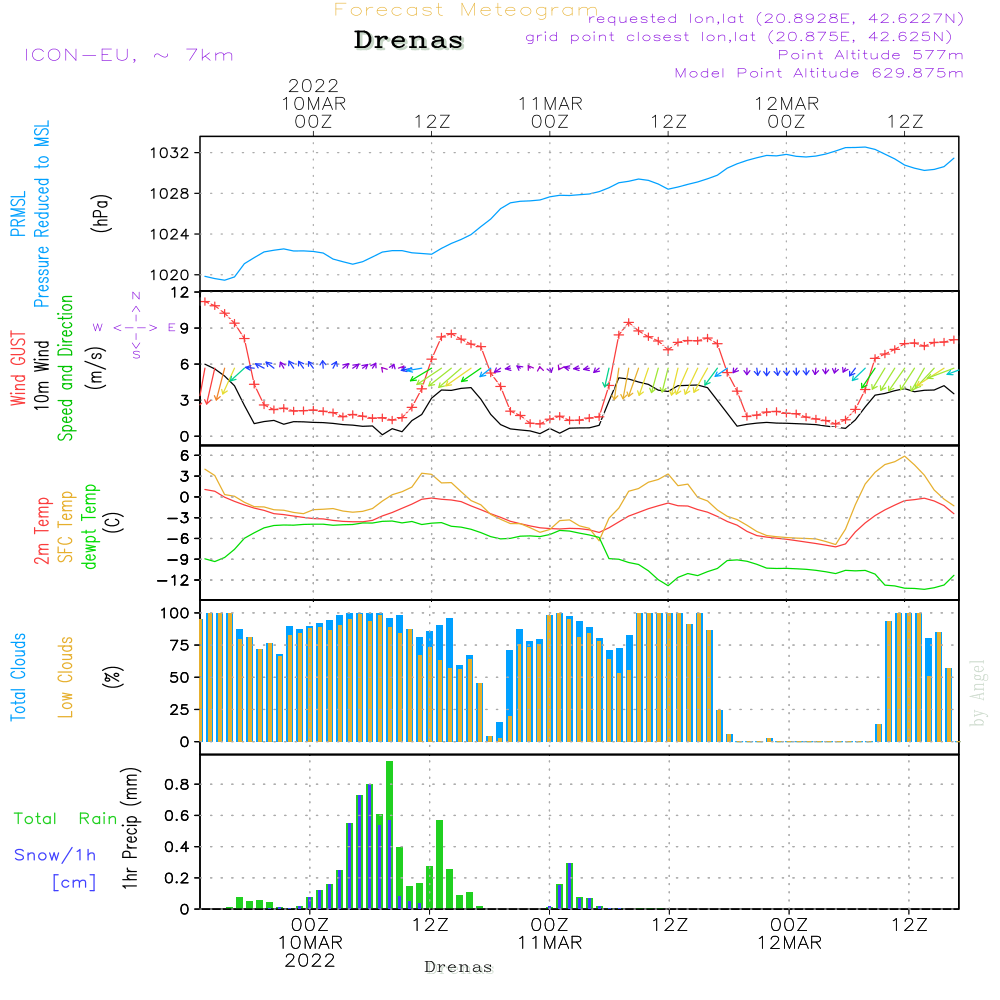
Task: Click the Model Point Altitude 629.875m text
Action: click(x=819, y=73)
